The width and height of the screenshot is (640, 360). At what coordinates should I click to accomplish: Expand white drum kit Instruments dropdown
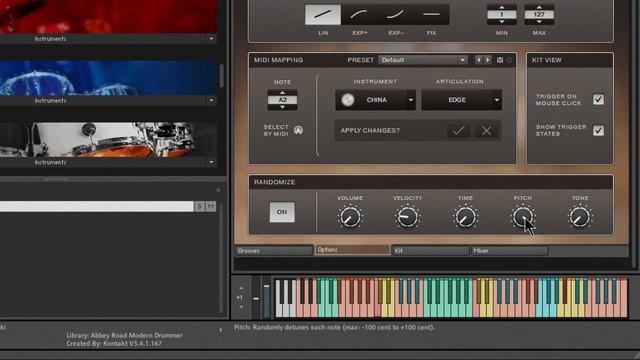tap(211, 162)
